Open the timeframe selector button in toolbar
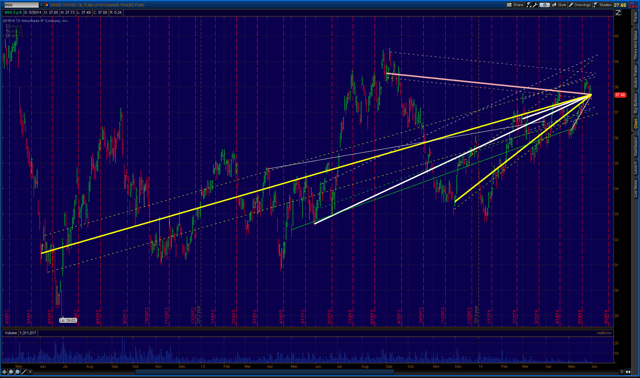Screen dimensions: 640x378 (545, 5)
